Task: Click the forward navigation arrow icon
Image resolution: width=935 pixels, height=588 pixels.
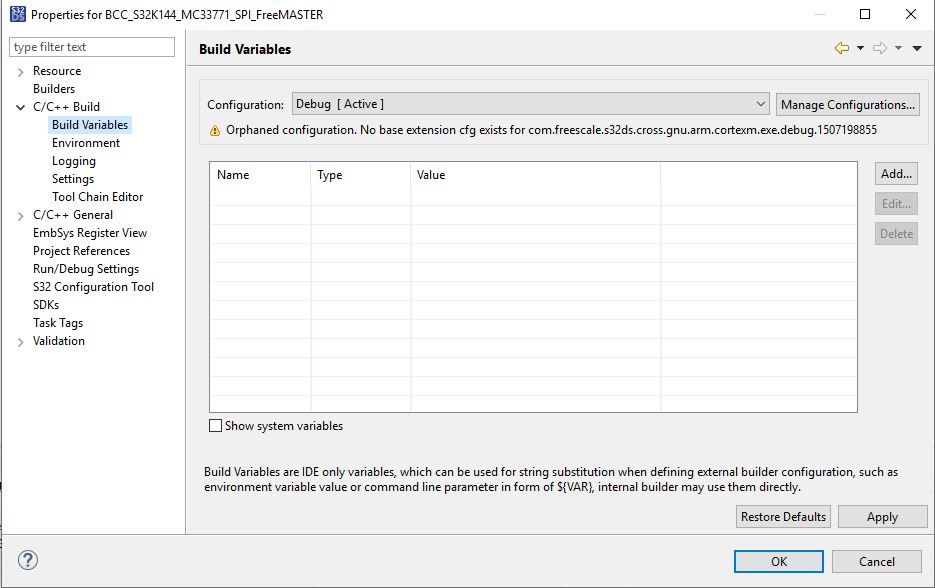Action: (x=879, y=49)
